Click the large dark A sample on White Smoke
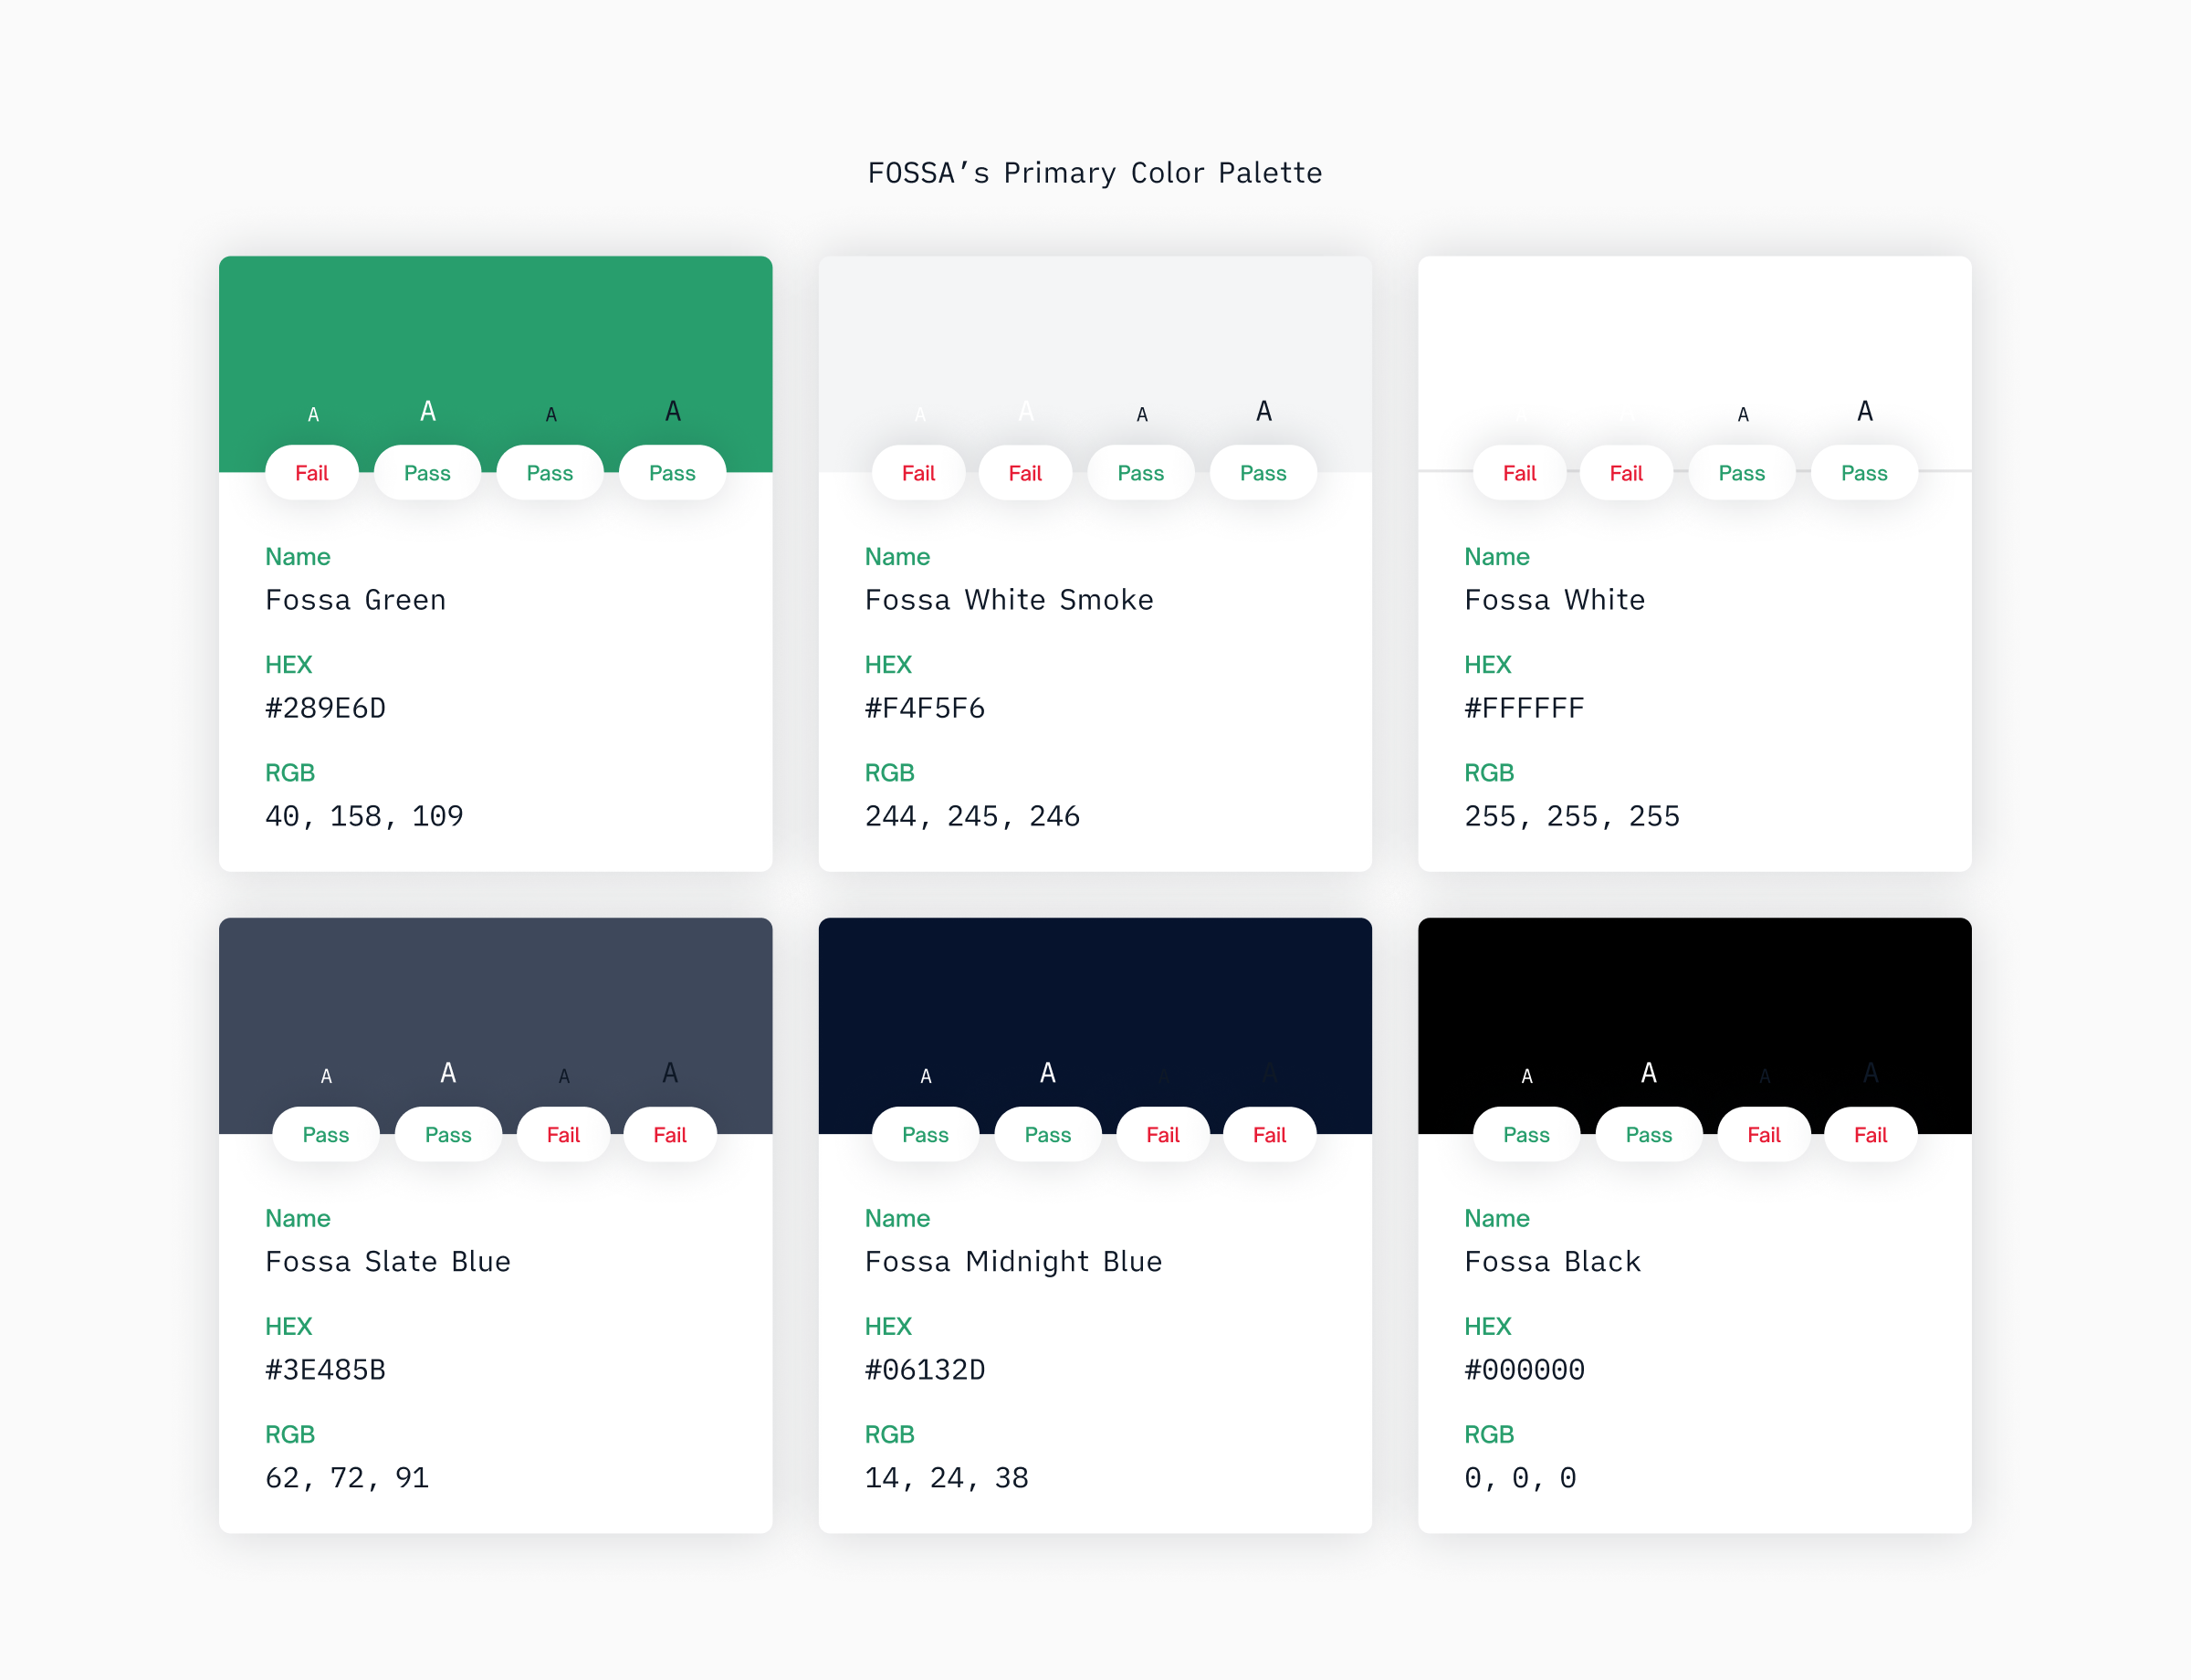The image size is (2191, 1680). click(1264, 411)
